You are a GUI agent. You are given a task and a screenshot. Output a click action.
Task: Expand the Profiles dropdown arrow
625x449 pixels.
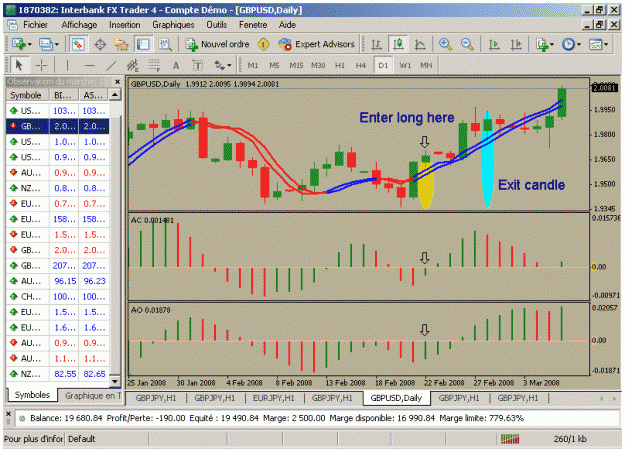(x=57, y=44)
